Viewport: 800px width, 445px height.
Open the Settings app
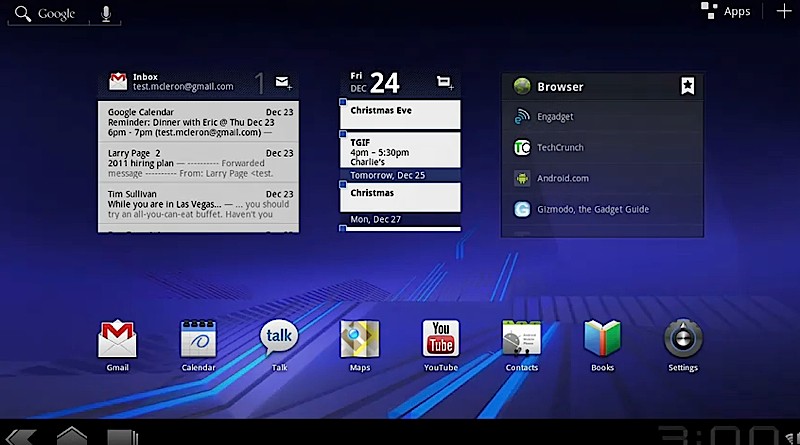pos(683,340)
